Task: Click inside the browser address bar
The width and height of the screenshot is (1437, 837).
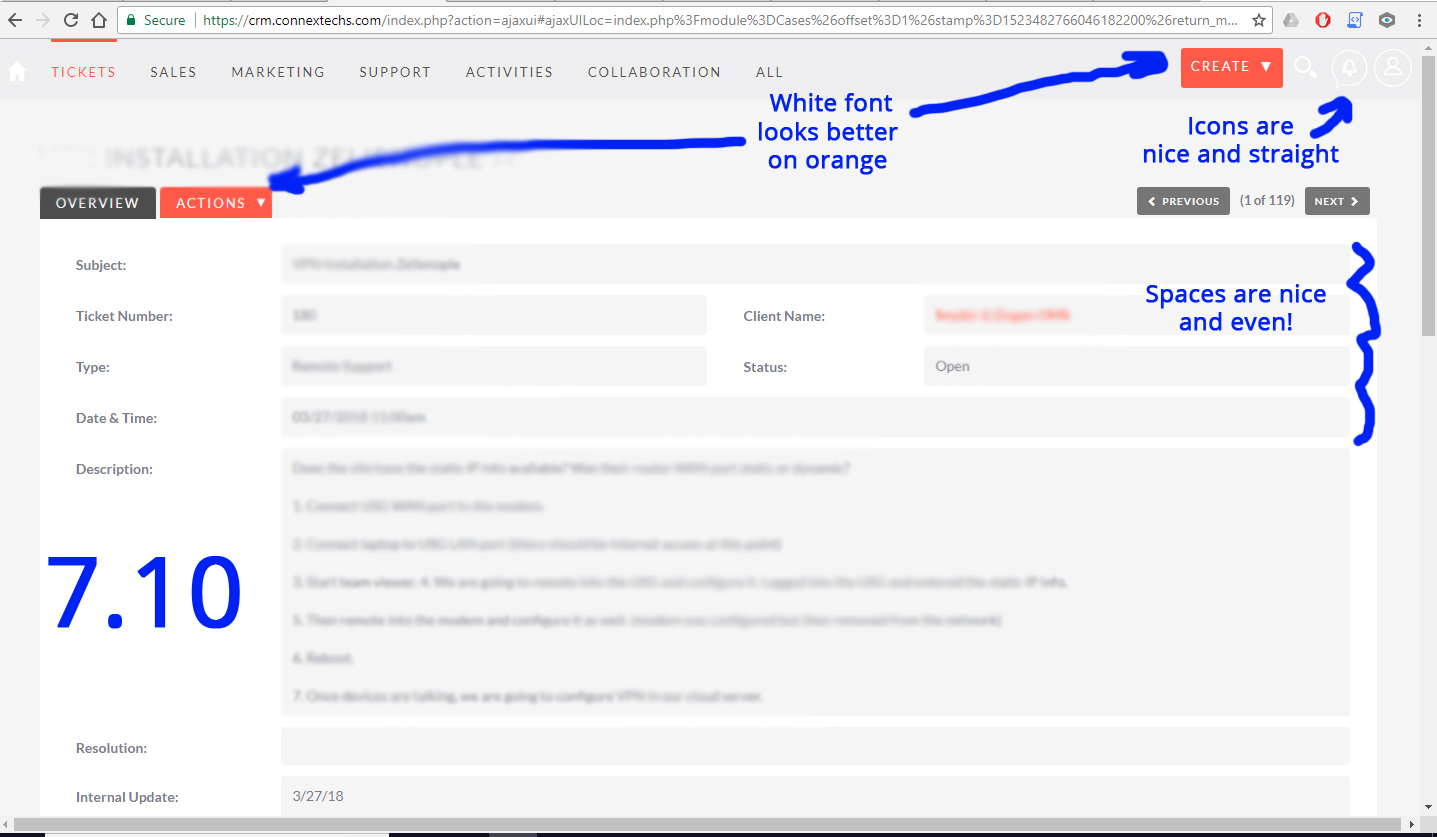Action: tap(600, 19)
